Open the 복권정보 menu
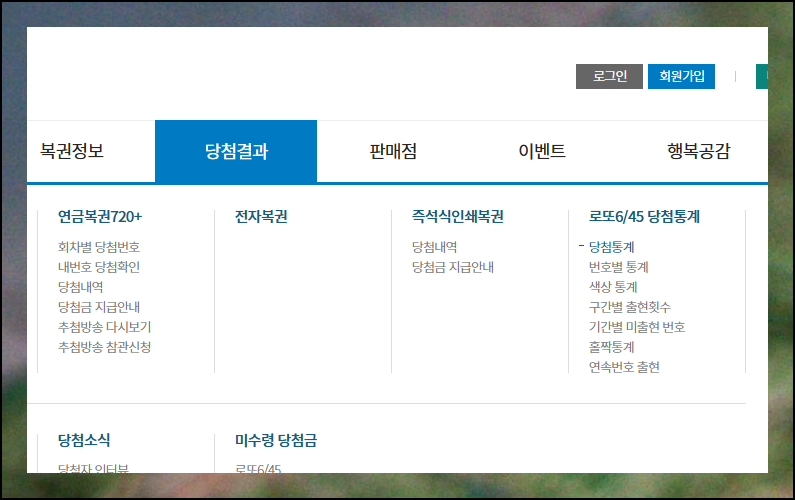 tap(72, 151)
